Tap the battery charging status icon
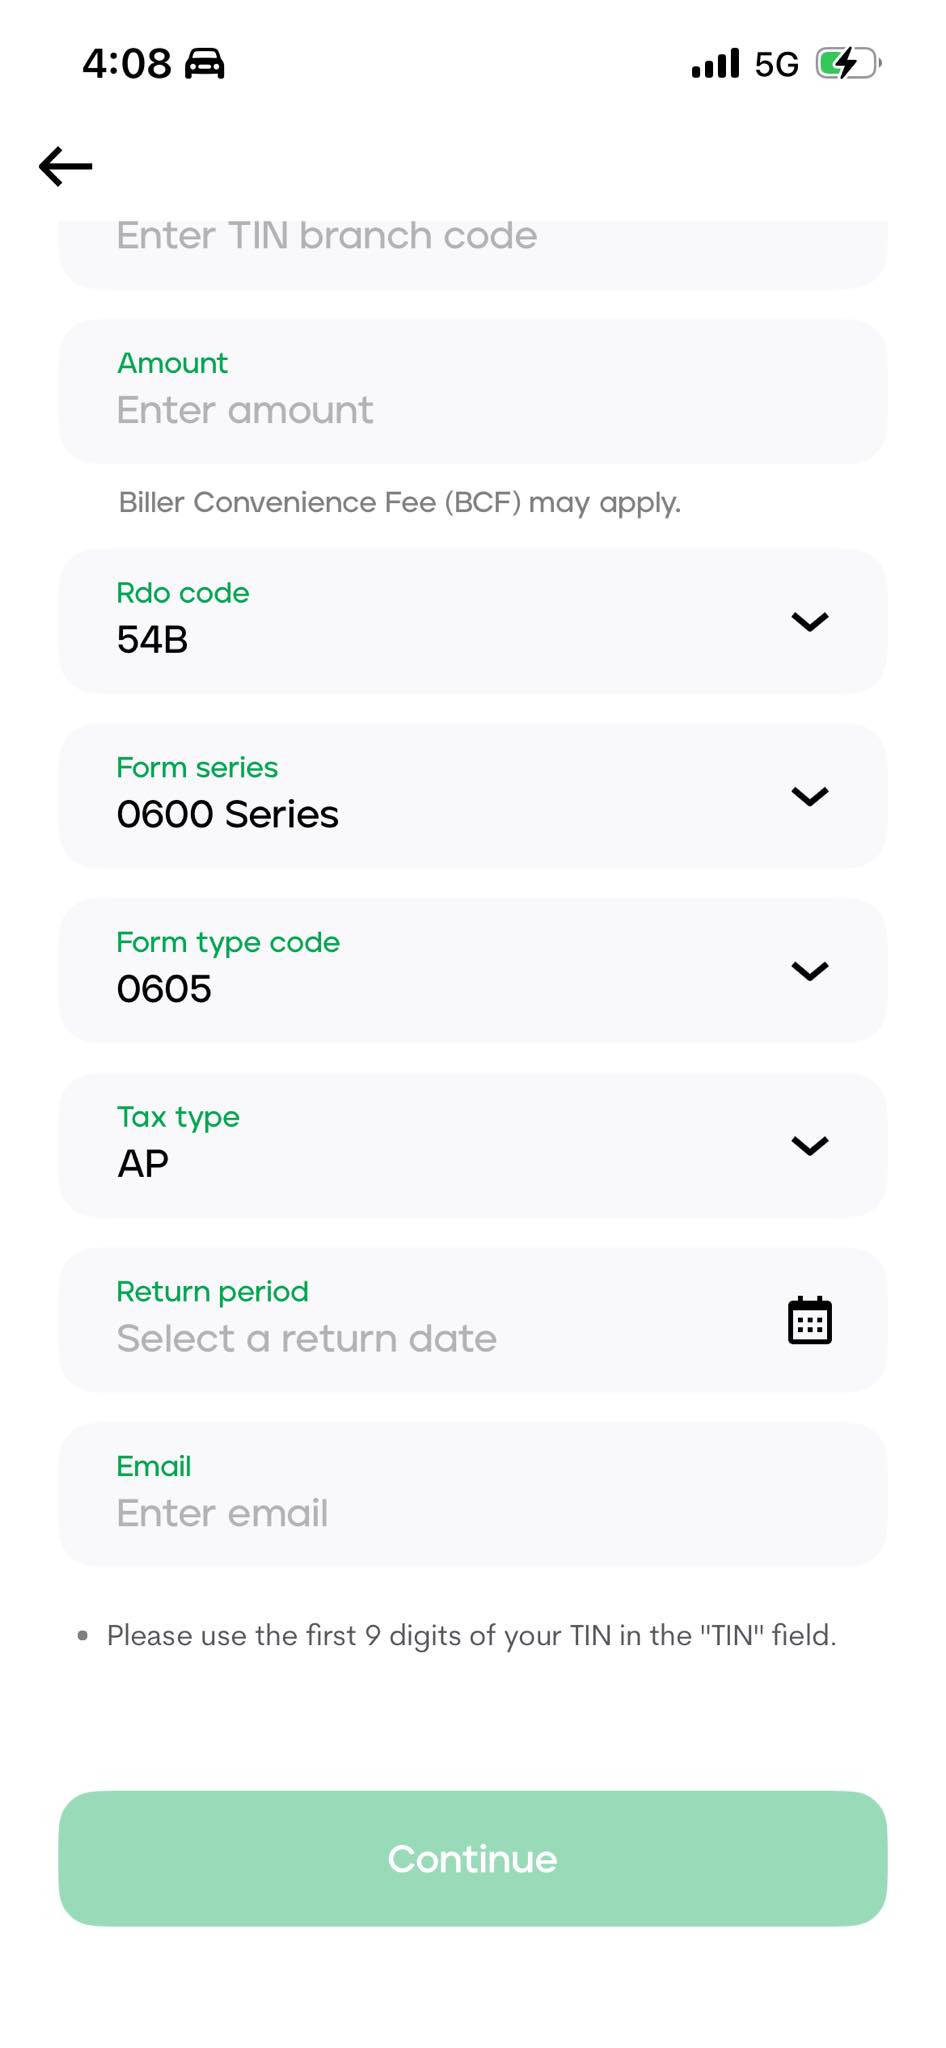Viewport: 946px width, 2048px height. 848,64
